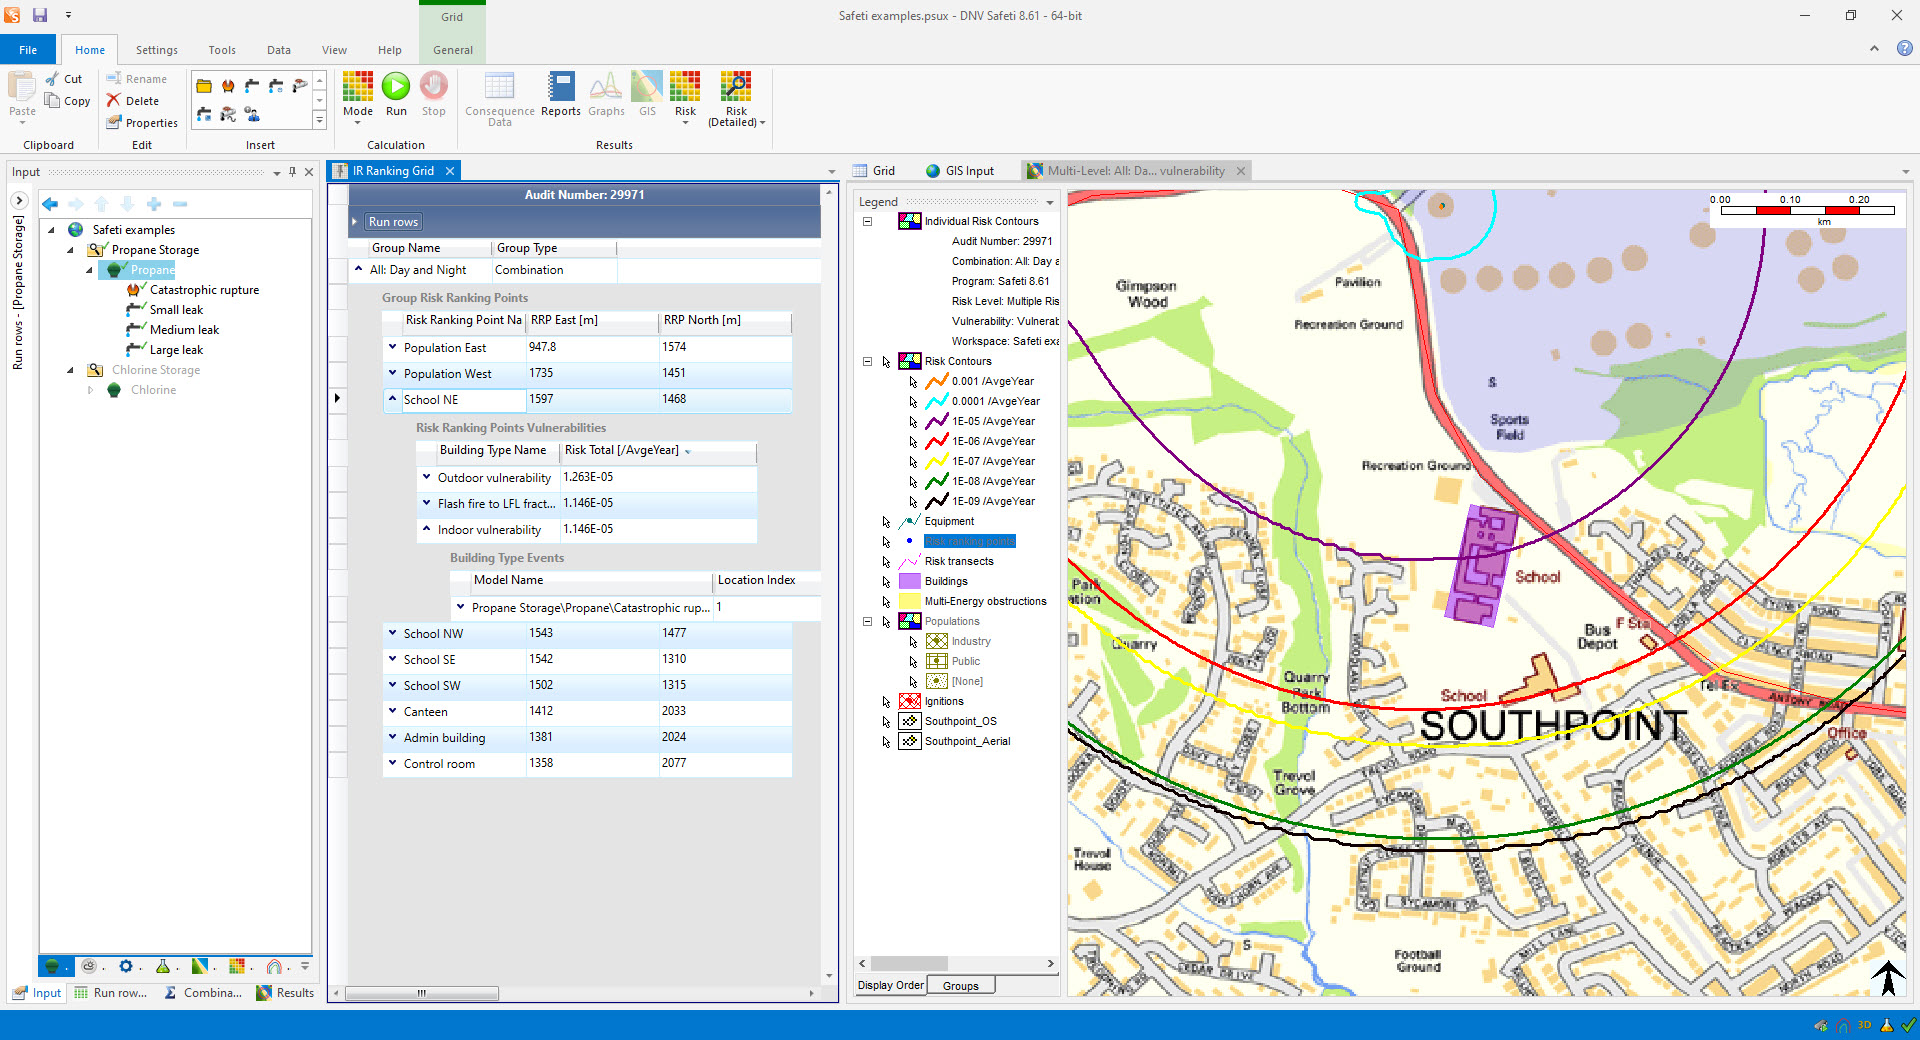Switch to the Settings ribbon tab
This screenshot has height=1040, width=1920.
(x=156, y=49)
